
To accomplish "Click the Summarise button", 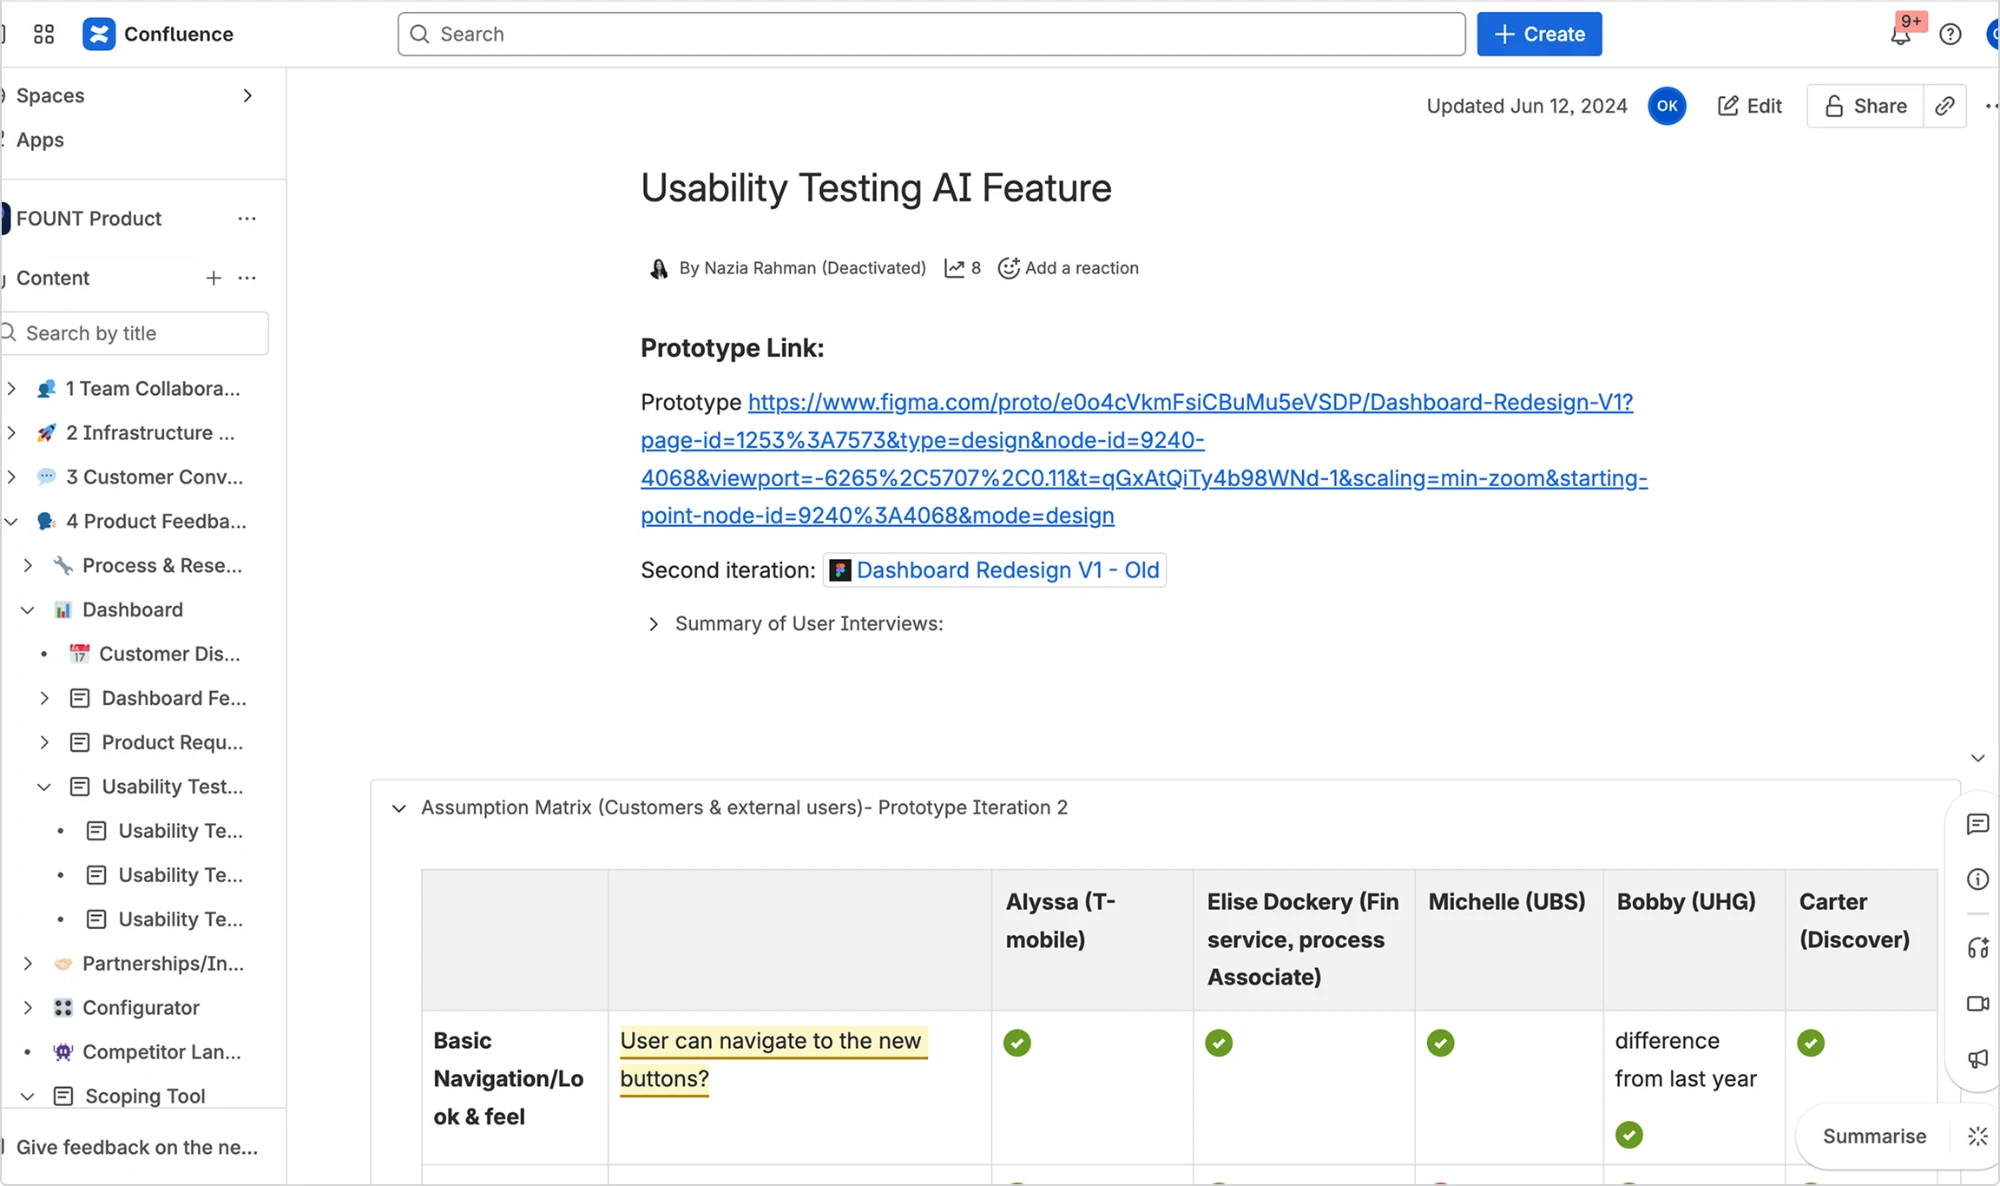I will [1873, 1136].
